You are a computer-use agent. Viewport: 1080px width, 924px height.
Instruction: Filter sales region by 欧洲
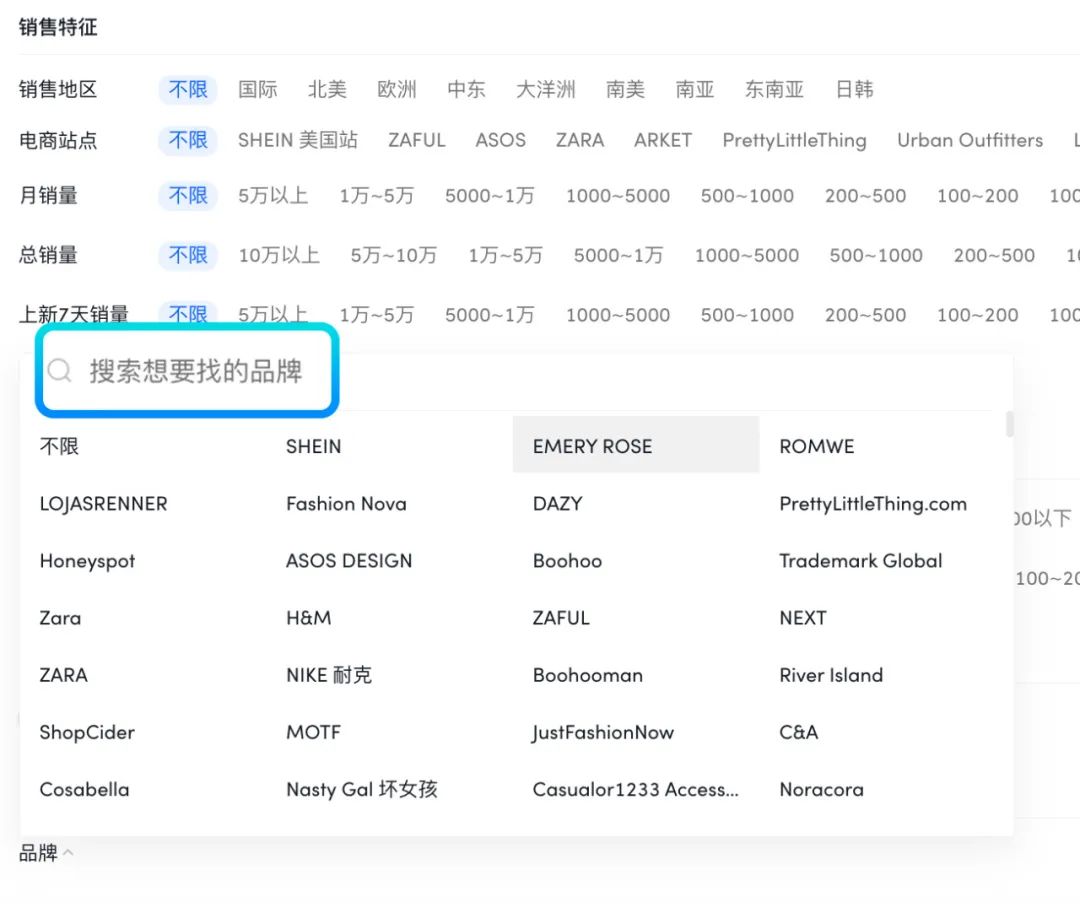397,90
